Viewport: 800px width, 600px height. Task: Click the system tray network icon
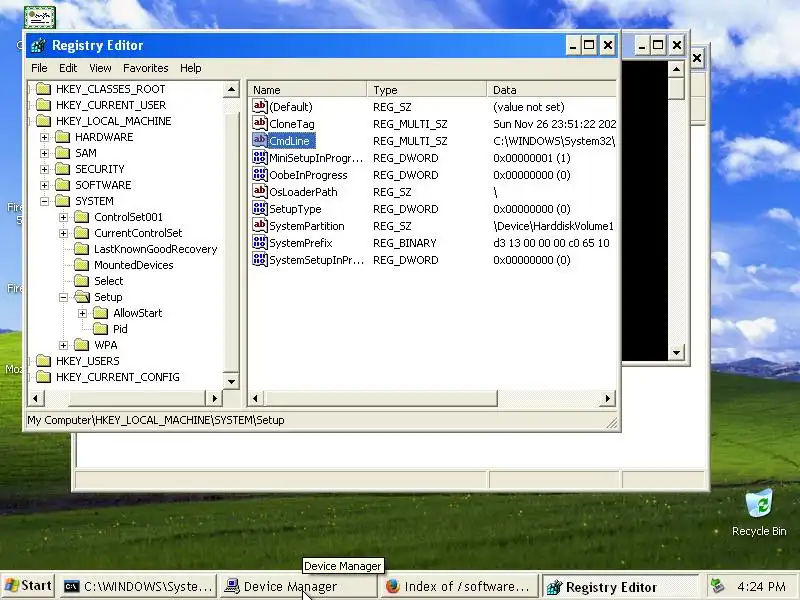pos(718,586)
